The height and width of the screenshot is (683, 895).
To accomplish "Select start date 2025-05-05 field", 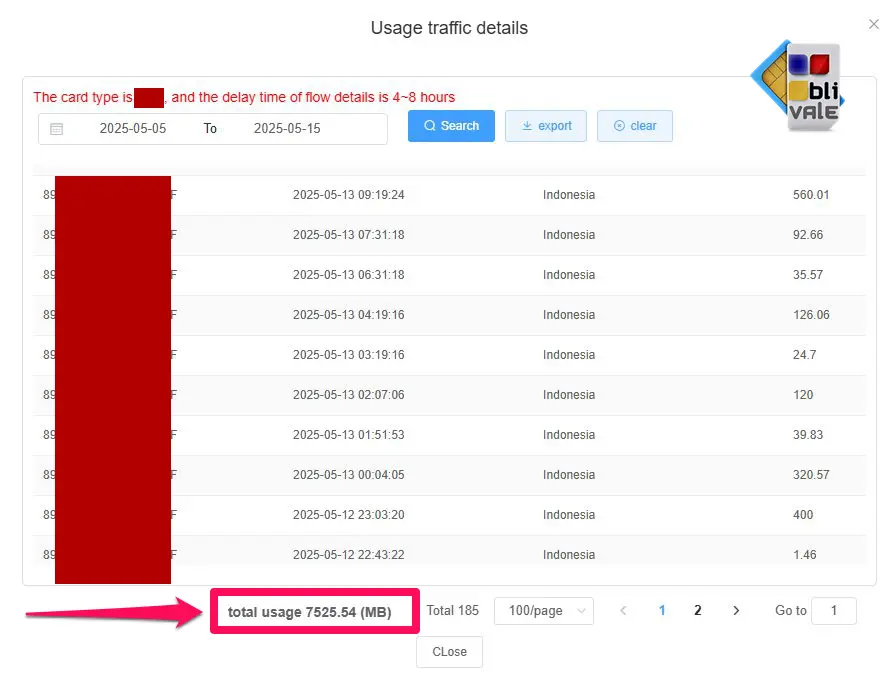I will click(x=132, y=128).
